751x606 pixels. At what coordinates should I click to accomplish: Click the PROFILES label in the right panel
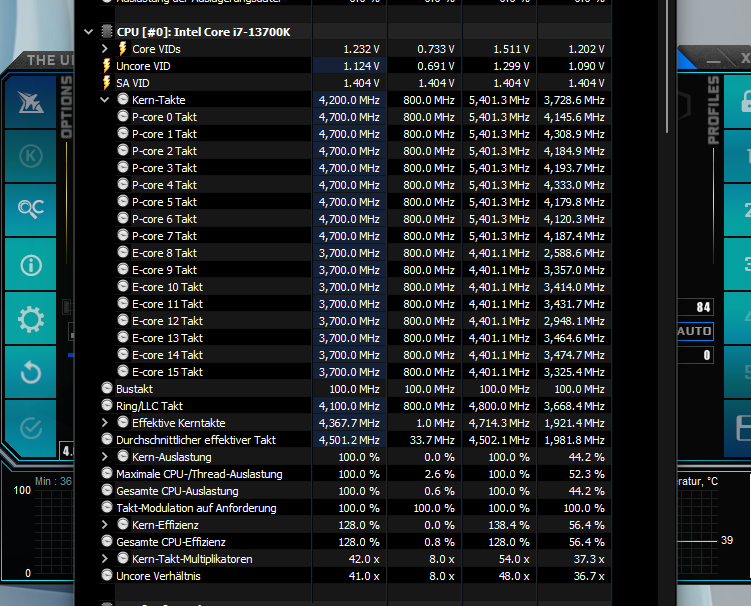[713, 111]
